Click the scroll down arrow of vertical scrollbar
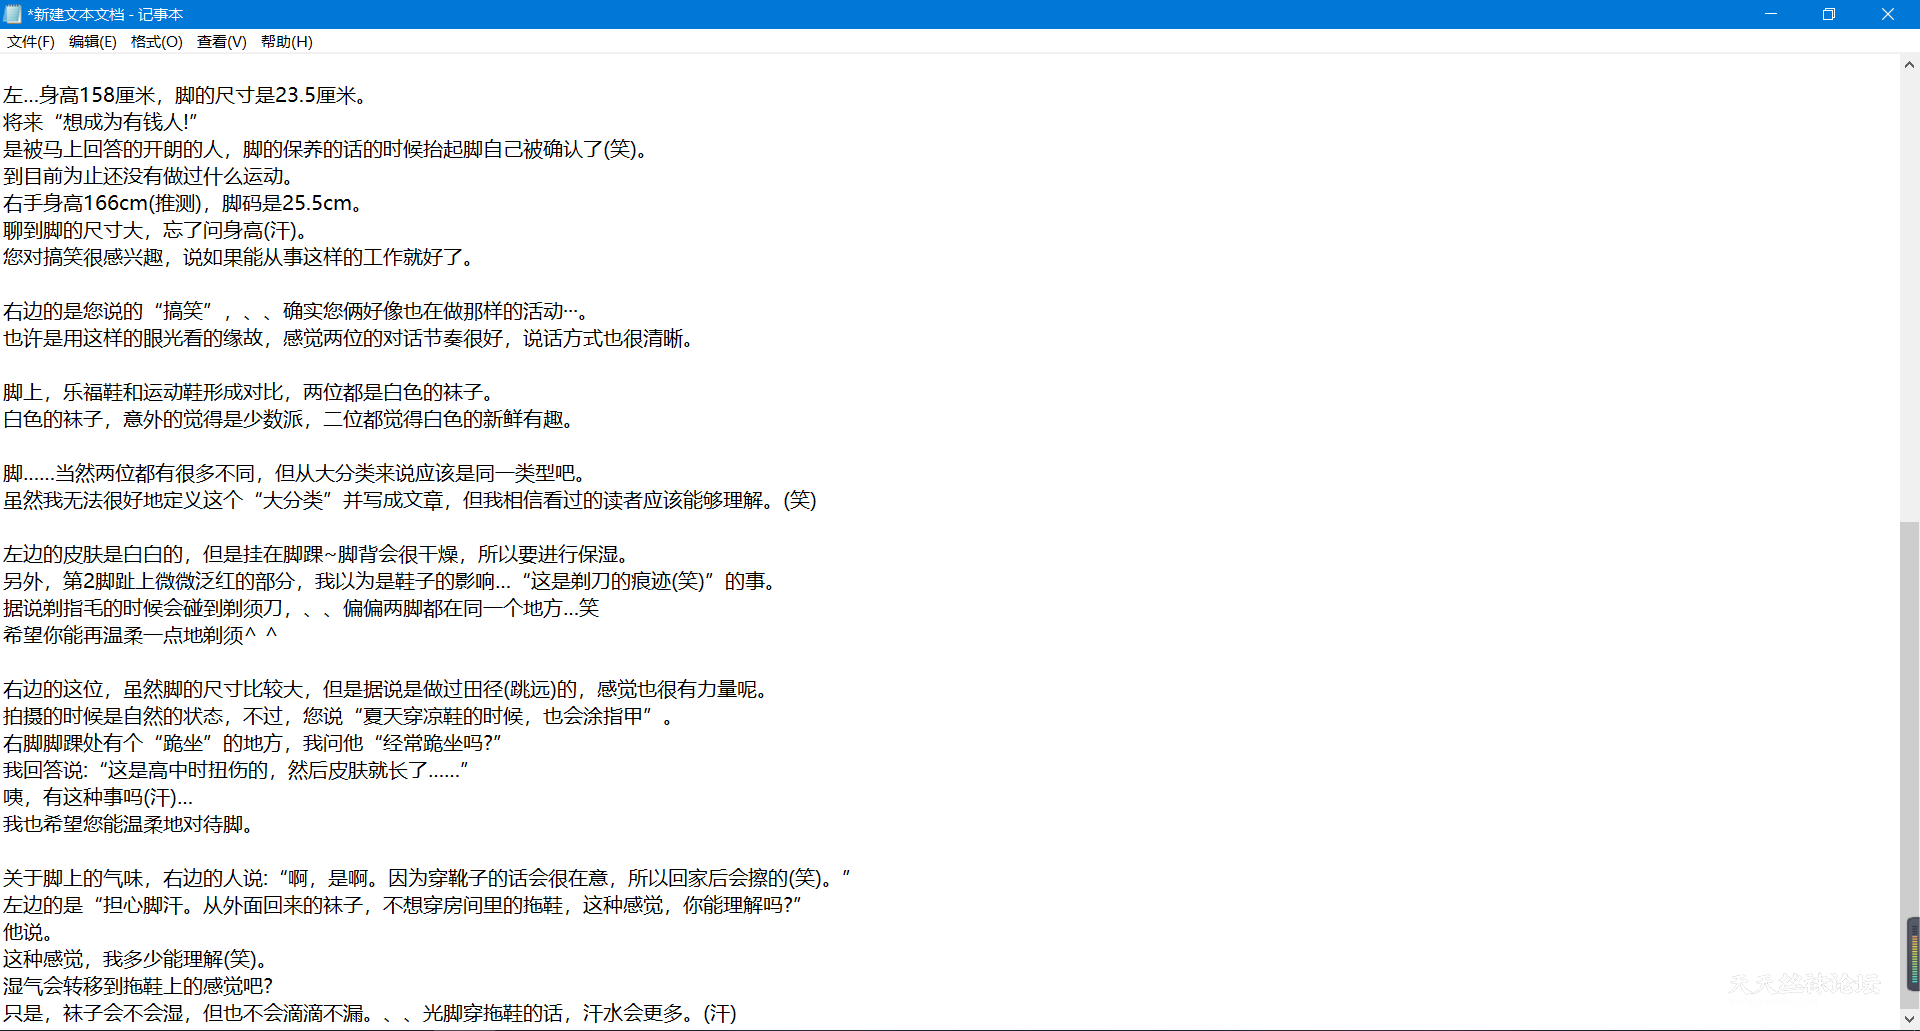The width and height of the screenshot is (1920, 1031). click(1909, 1022)
